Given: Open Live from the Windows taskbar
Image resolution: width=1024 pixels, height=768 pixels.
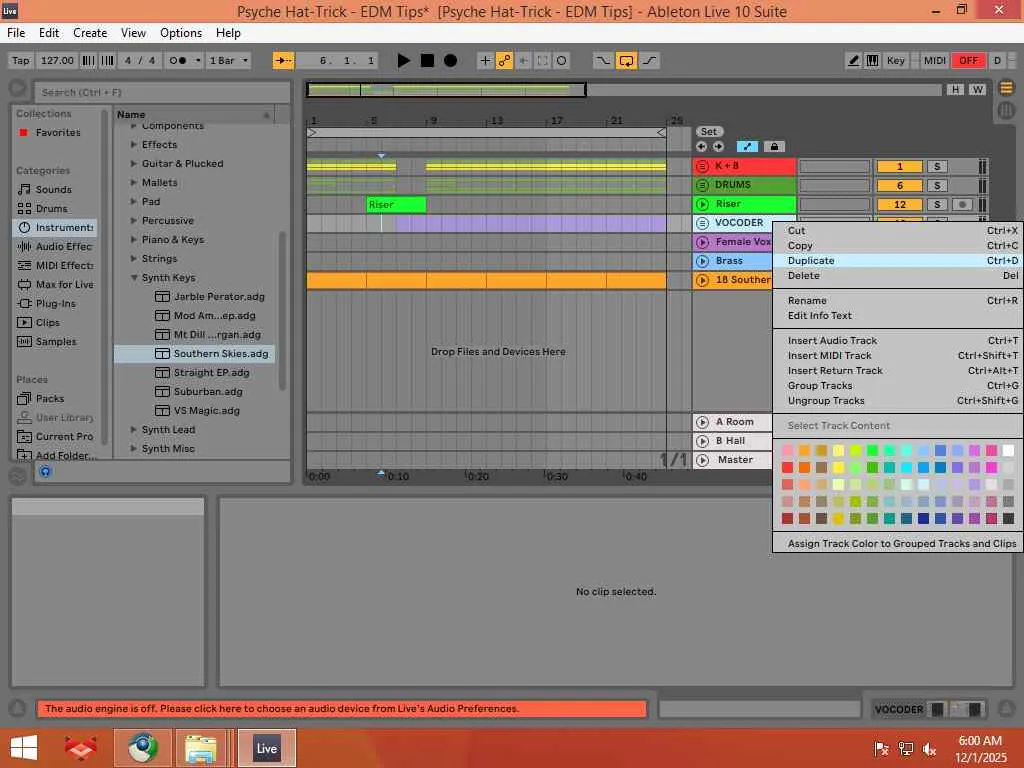Looking at the screenshot, I should (x=266, y=748).
